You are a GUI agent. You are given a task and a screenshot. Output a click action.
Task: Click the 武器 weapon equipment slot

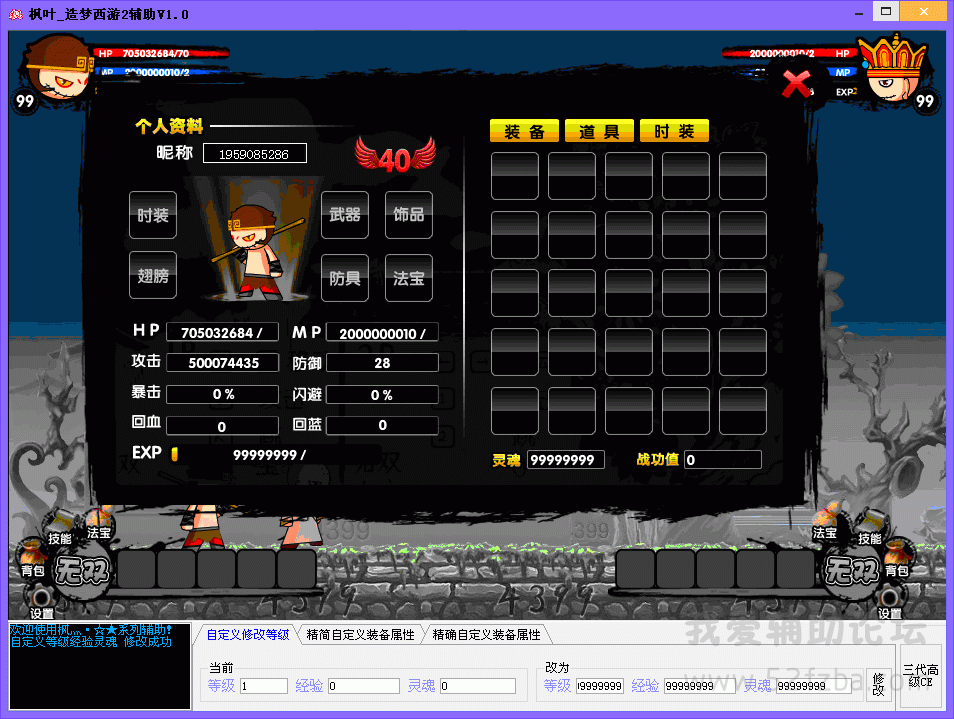(345, 215)
